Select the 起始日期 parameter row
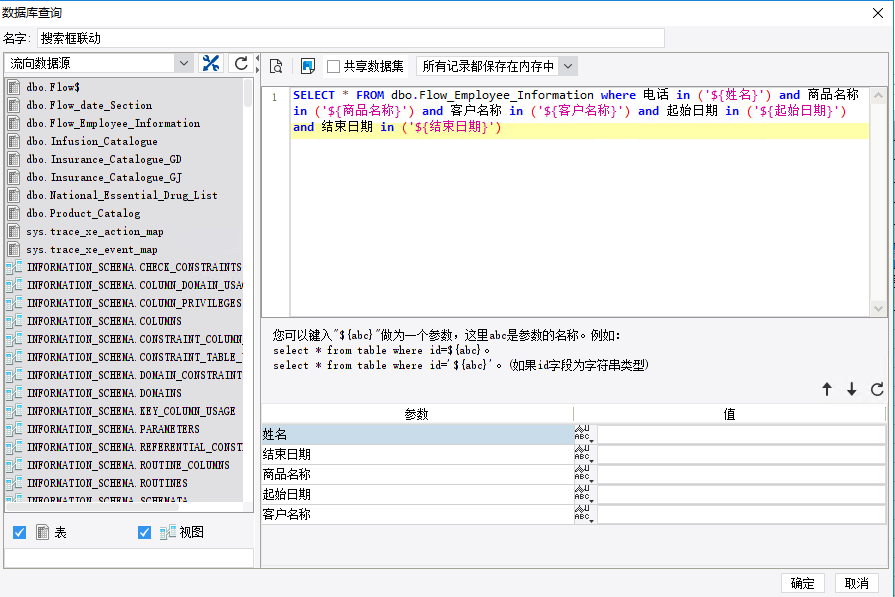This screenshot has height=597, width=895. click(x=418, y=494)
